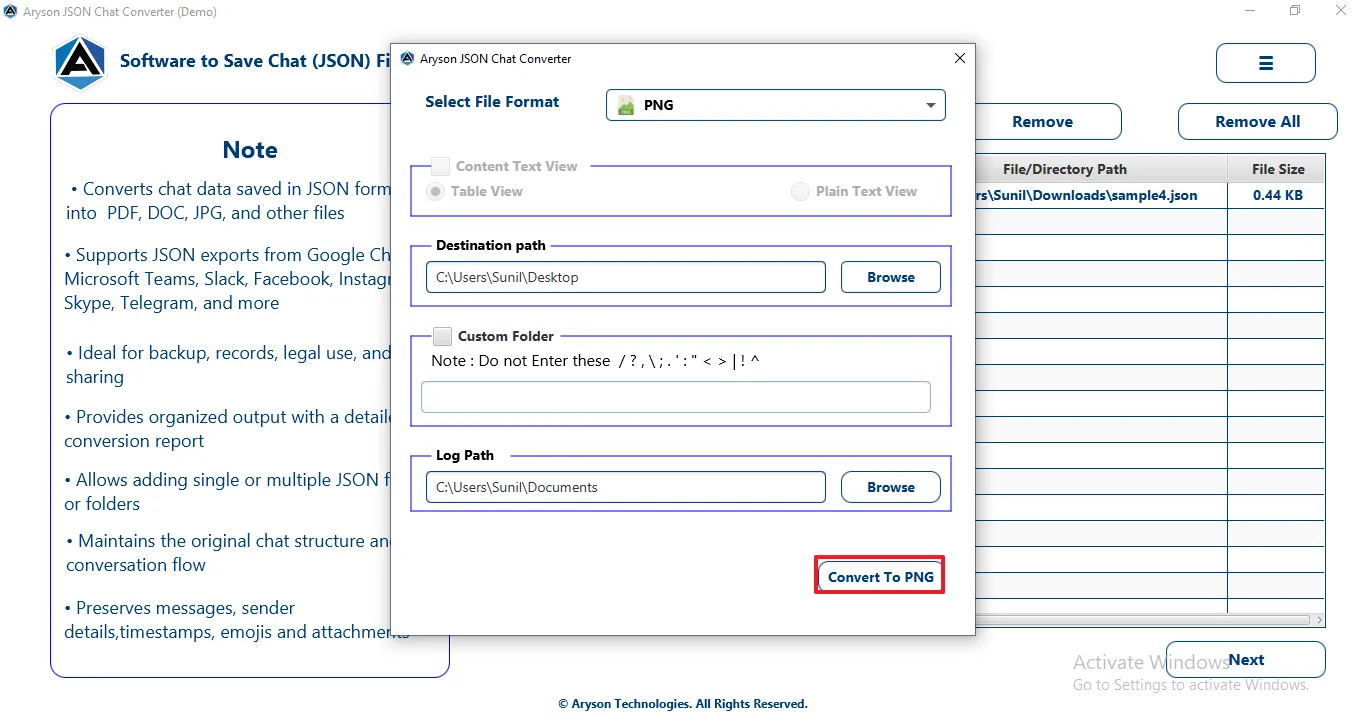Toggle the Content Text View checkbox

coord(440,167)
